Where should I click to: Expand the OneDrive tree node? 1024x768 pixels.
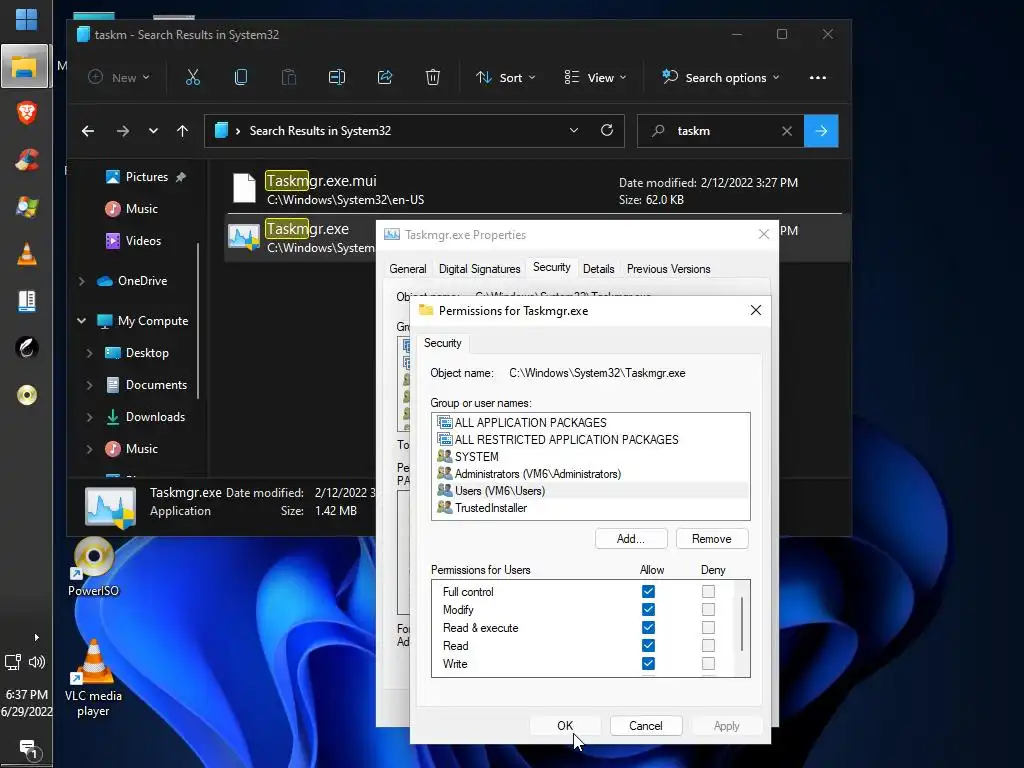82,281
